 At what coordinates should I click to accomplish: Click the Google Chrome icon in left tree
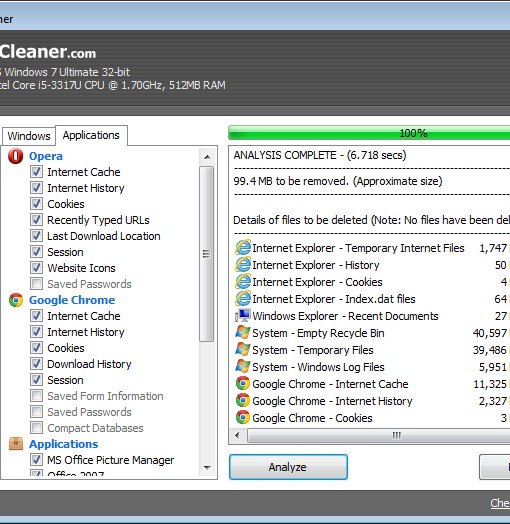16,300
